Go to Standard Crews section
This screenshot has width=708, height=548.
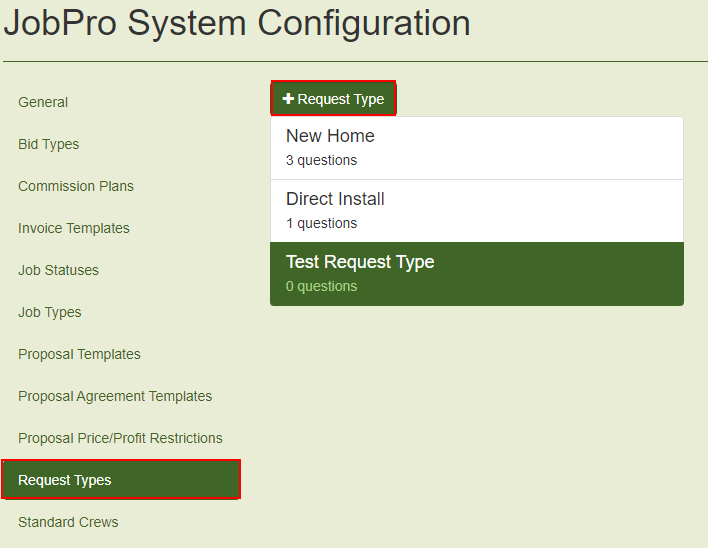point(68,522)
